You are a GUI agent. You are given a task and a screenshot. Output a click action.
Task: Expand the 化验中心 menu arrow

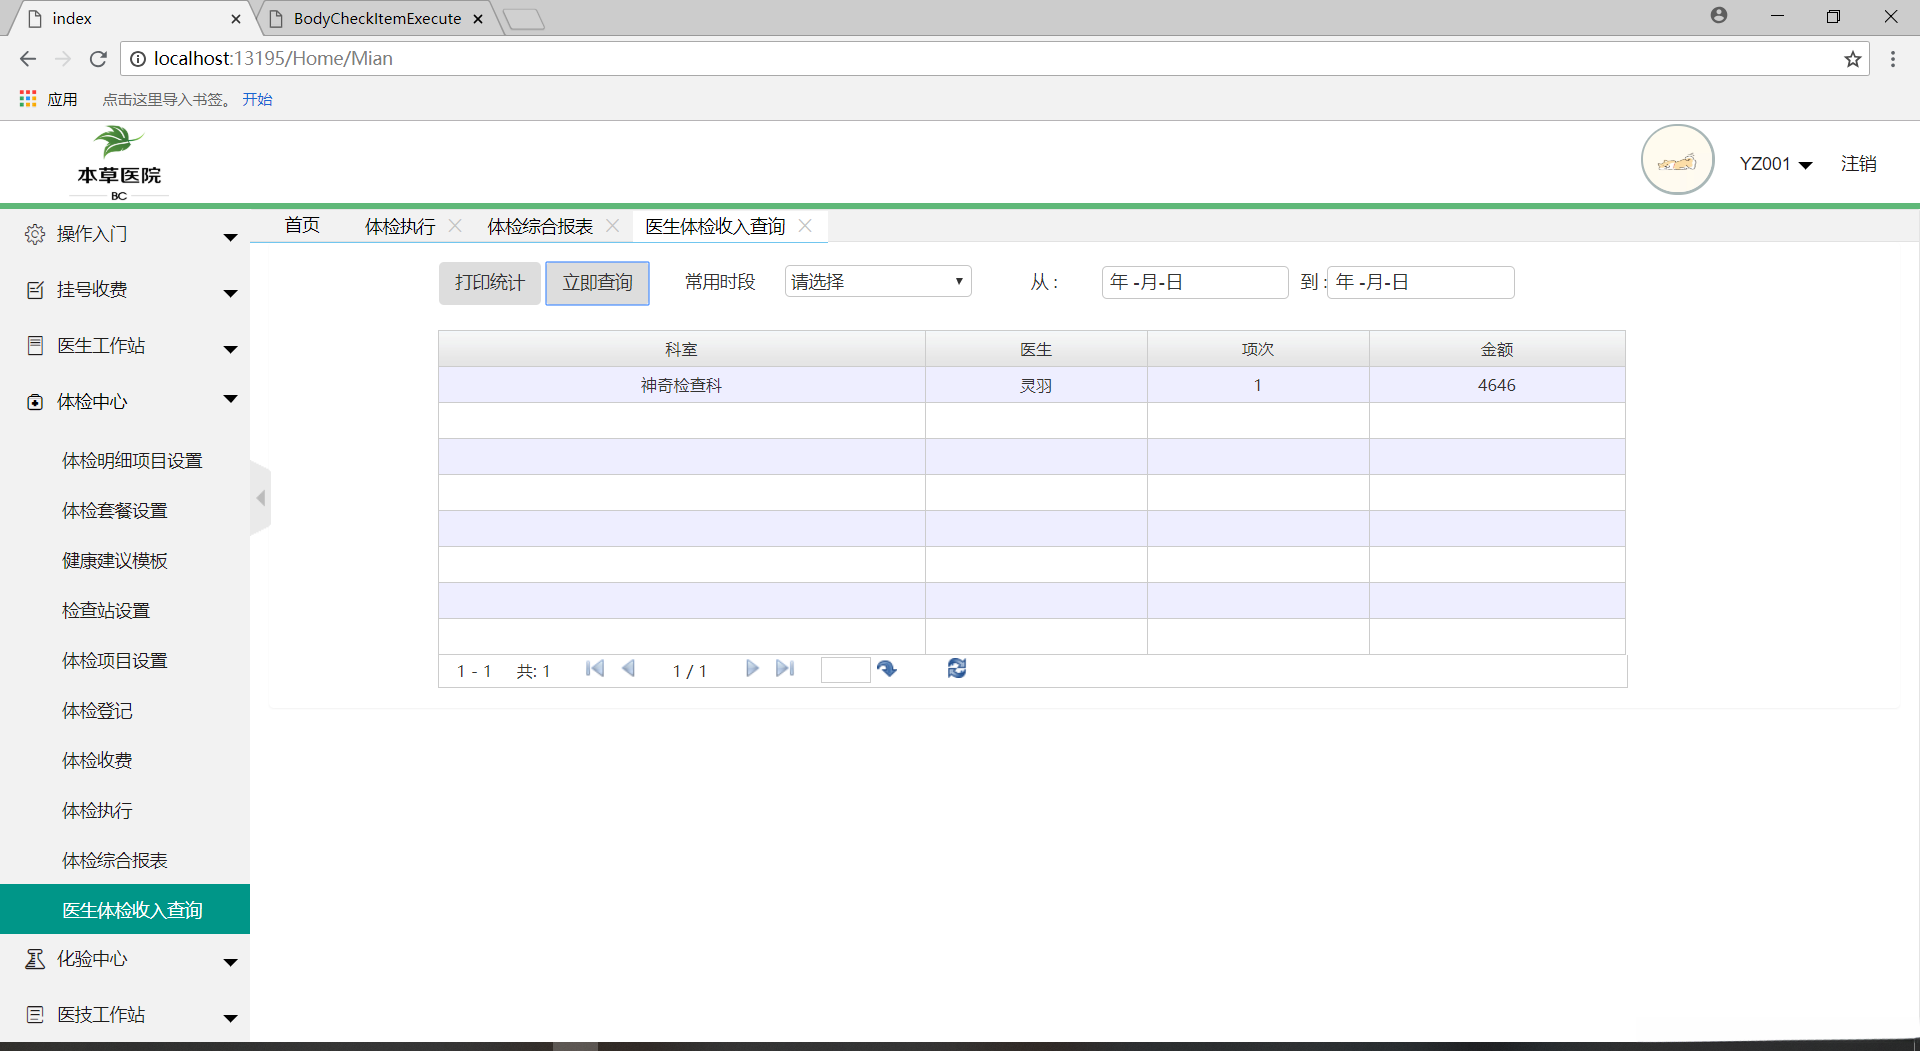coord(231,962)
